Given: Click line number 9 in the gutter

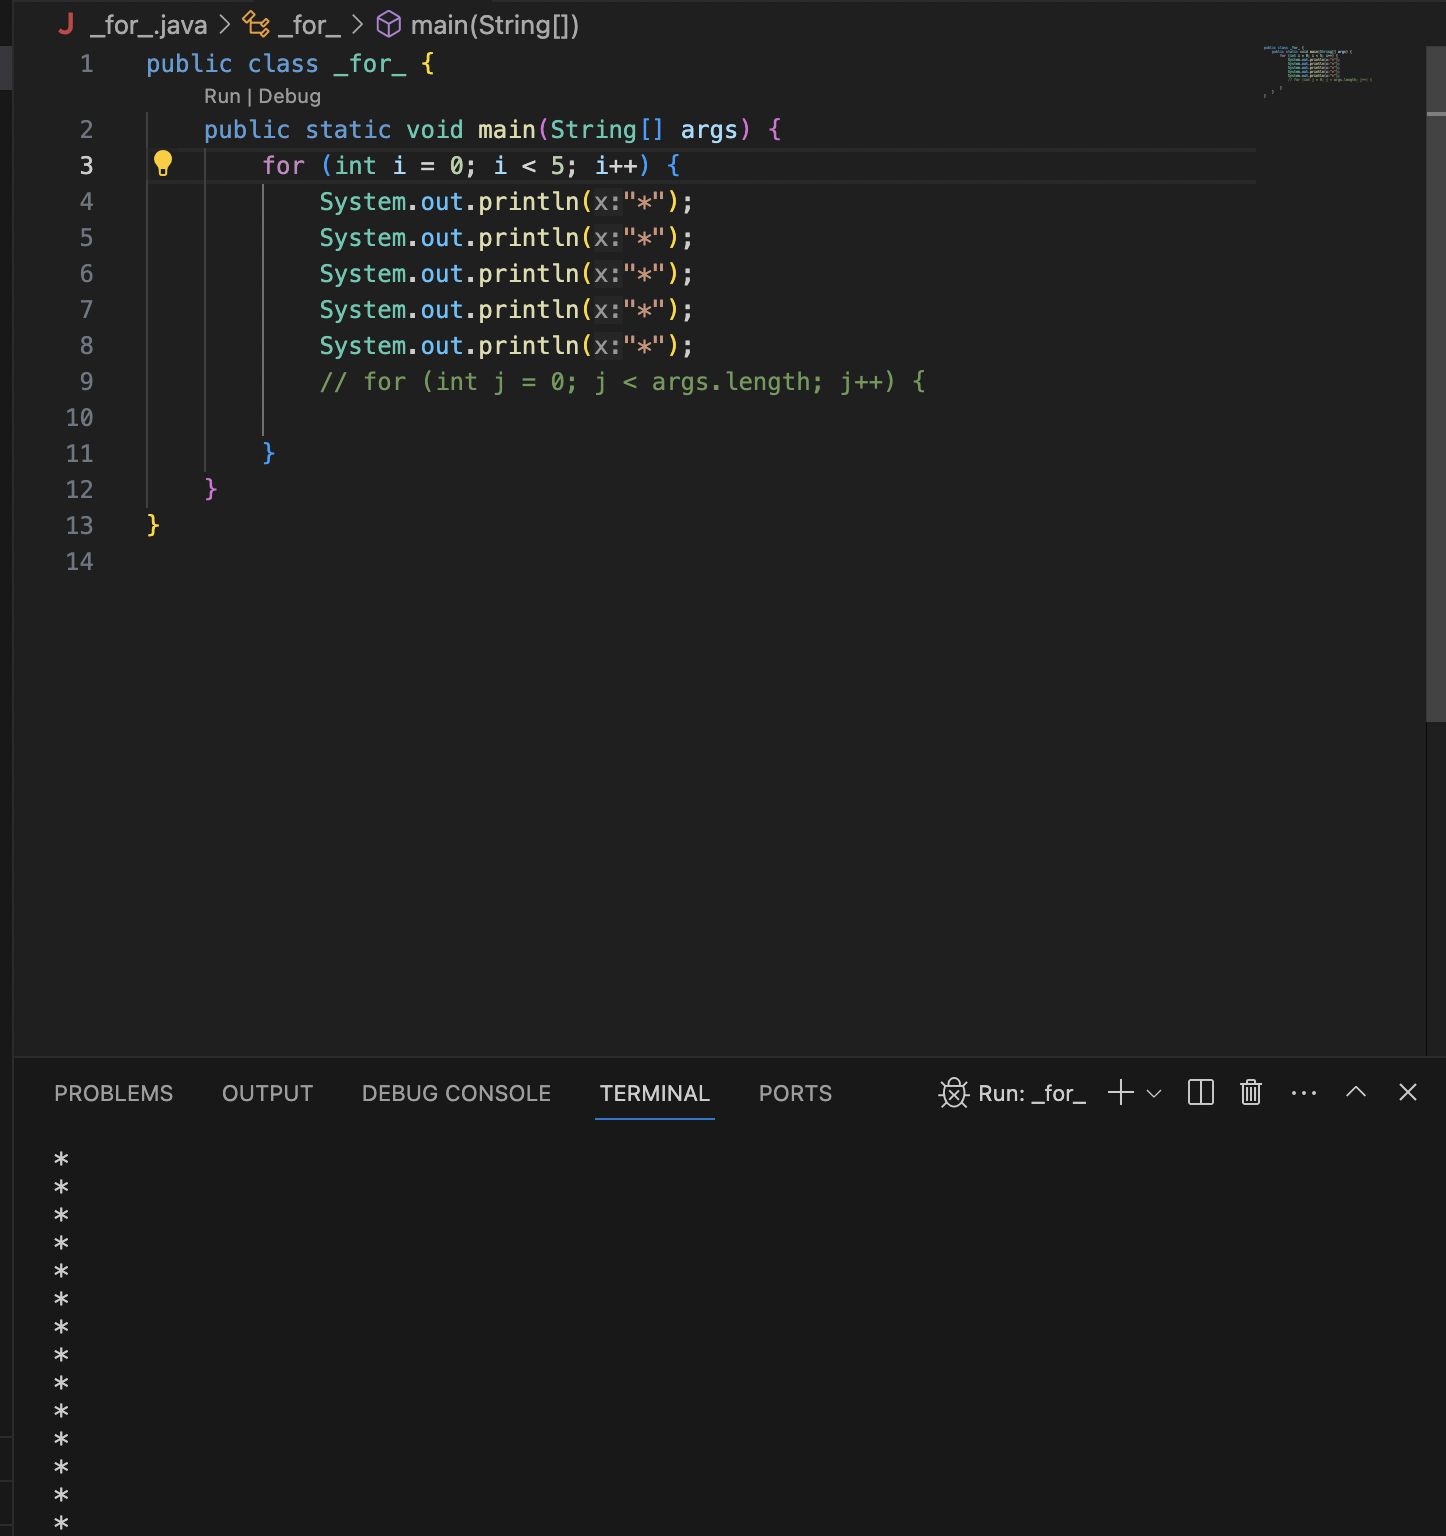Looking at the screenshot, I should point(87,382).
